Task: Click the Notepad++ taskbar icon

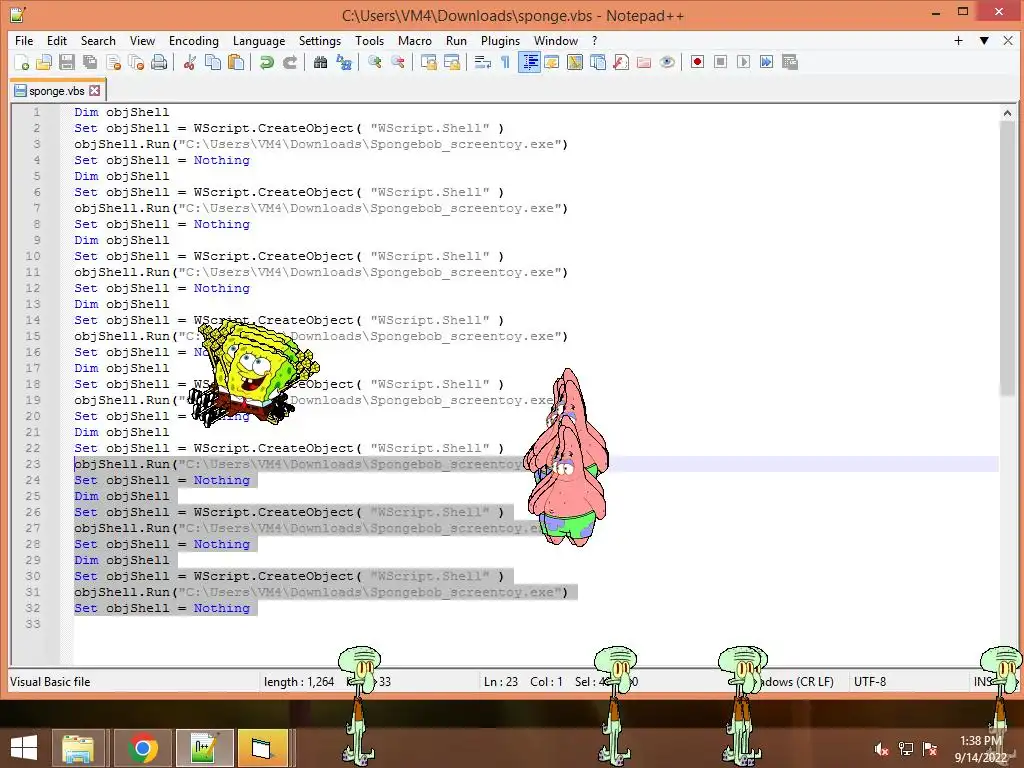Action: coord(204,748)
